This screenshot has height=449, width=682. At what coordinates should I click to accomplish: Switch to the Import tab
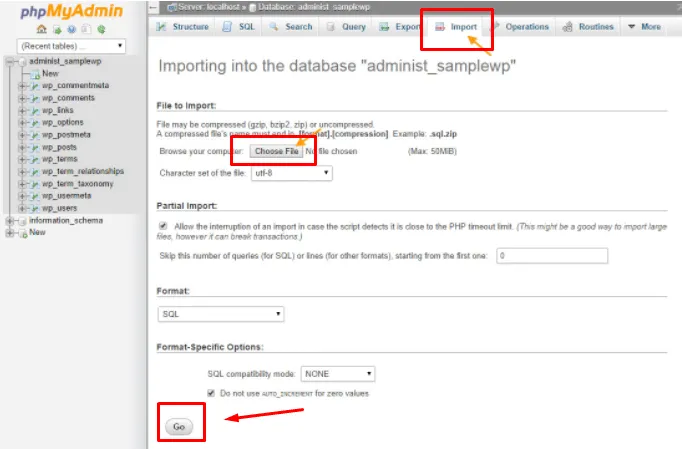click(x=455, y=27)
